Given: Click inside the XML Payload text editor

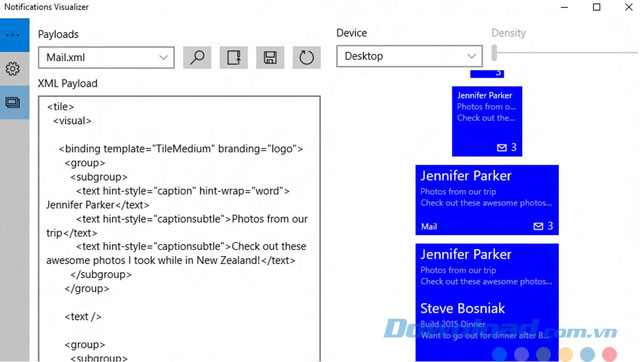Looking at the screenshot, I should (179, 229).
